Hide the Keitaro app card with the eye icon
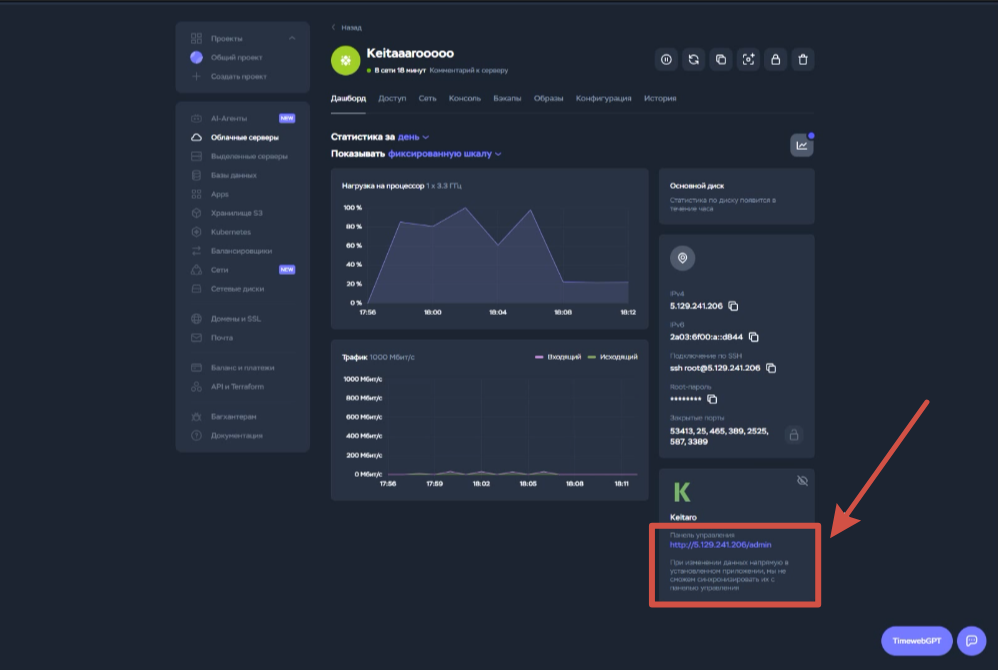The width and height of the screenshot is (998, 670). tap(801, 481)
